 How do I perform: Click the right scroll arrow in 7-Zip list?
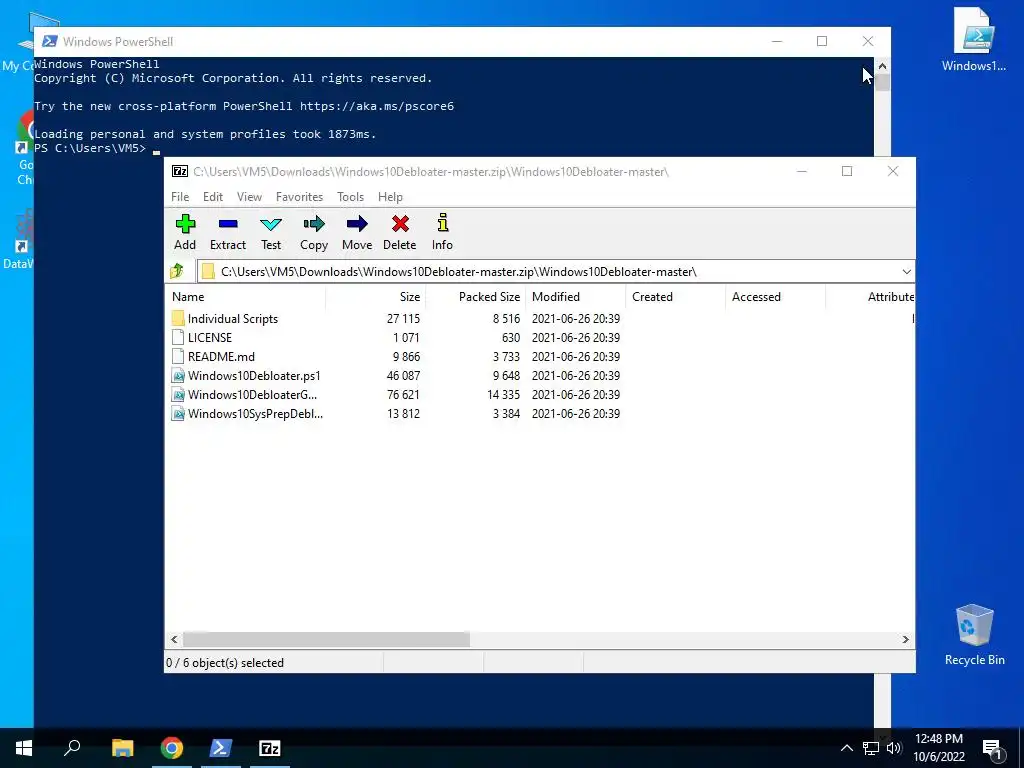tap(906, 639)
